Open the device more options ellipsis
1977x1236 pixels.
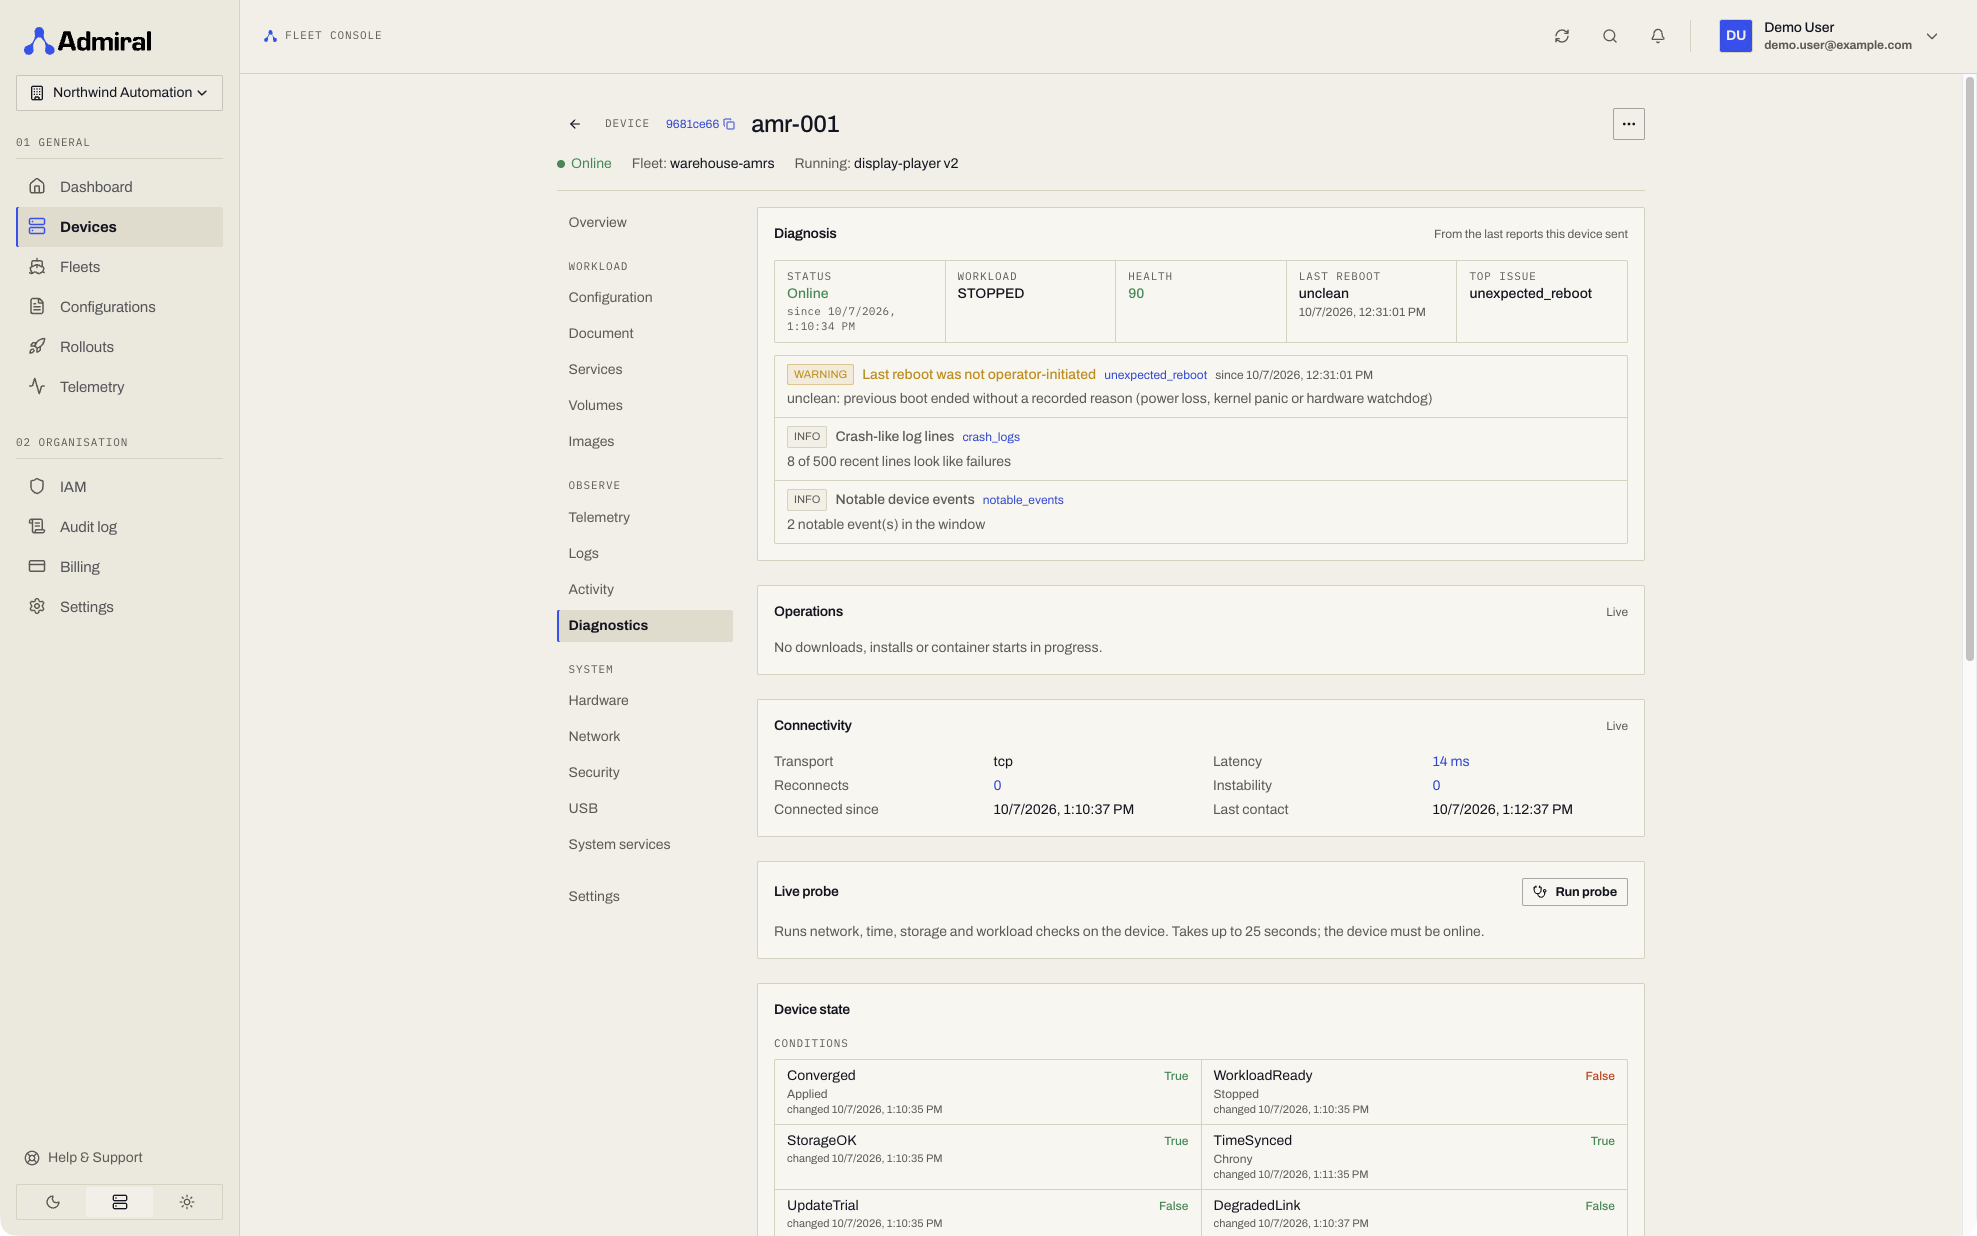(1628, 124)
